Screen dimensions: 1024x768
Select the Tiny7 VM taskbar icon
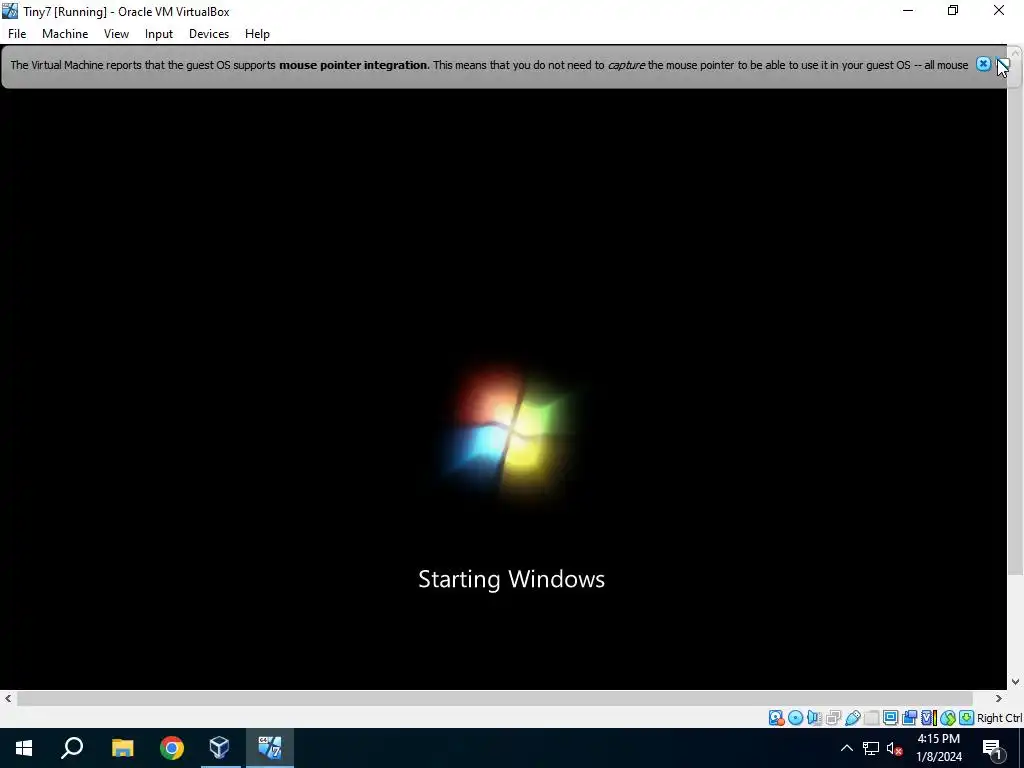(x=270, y=748)
